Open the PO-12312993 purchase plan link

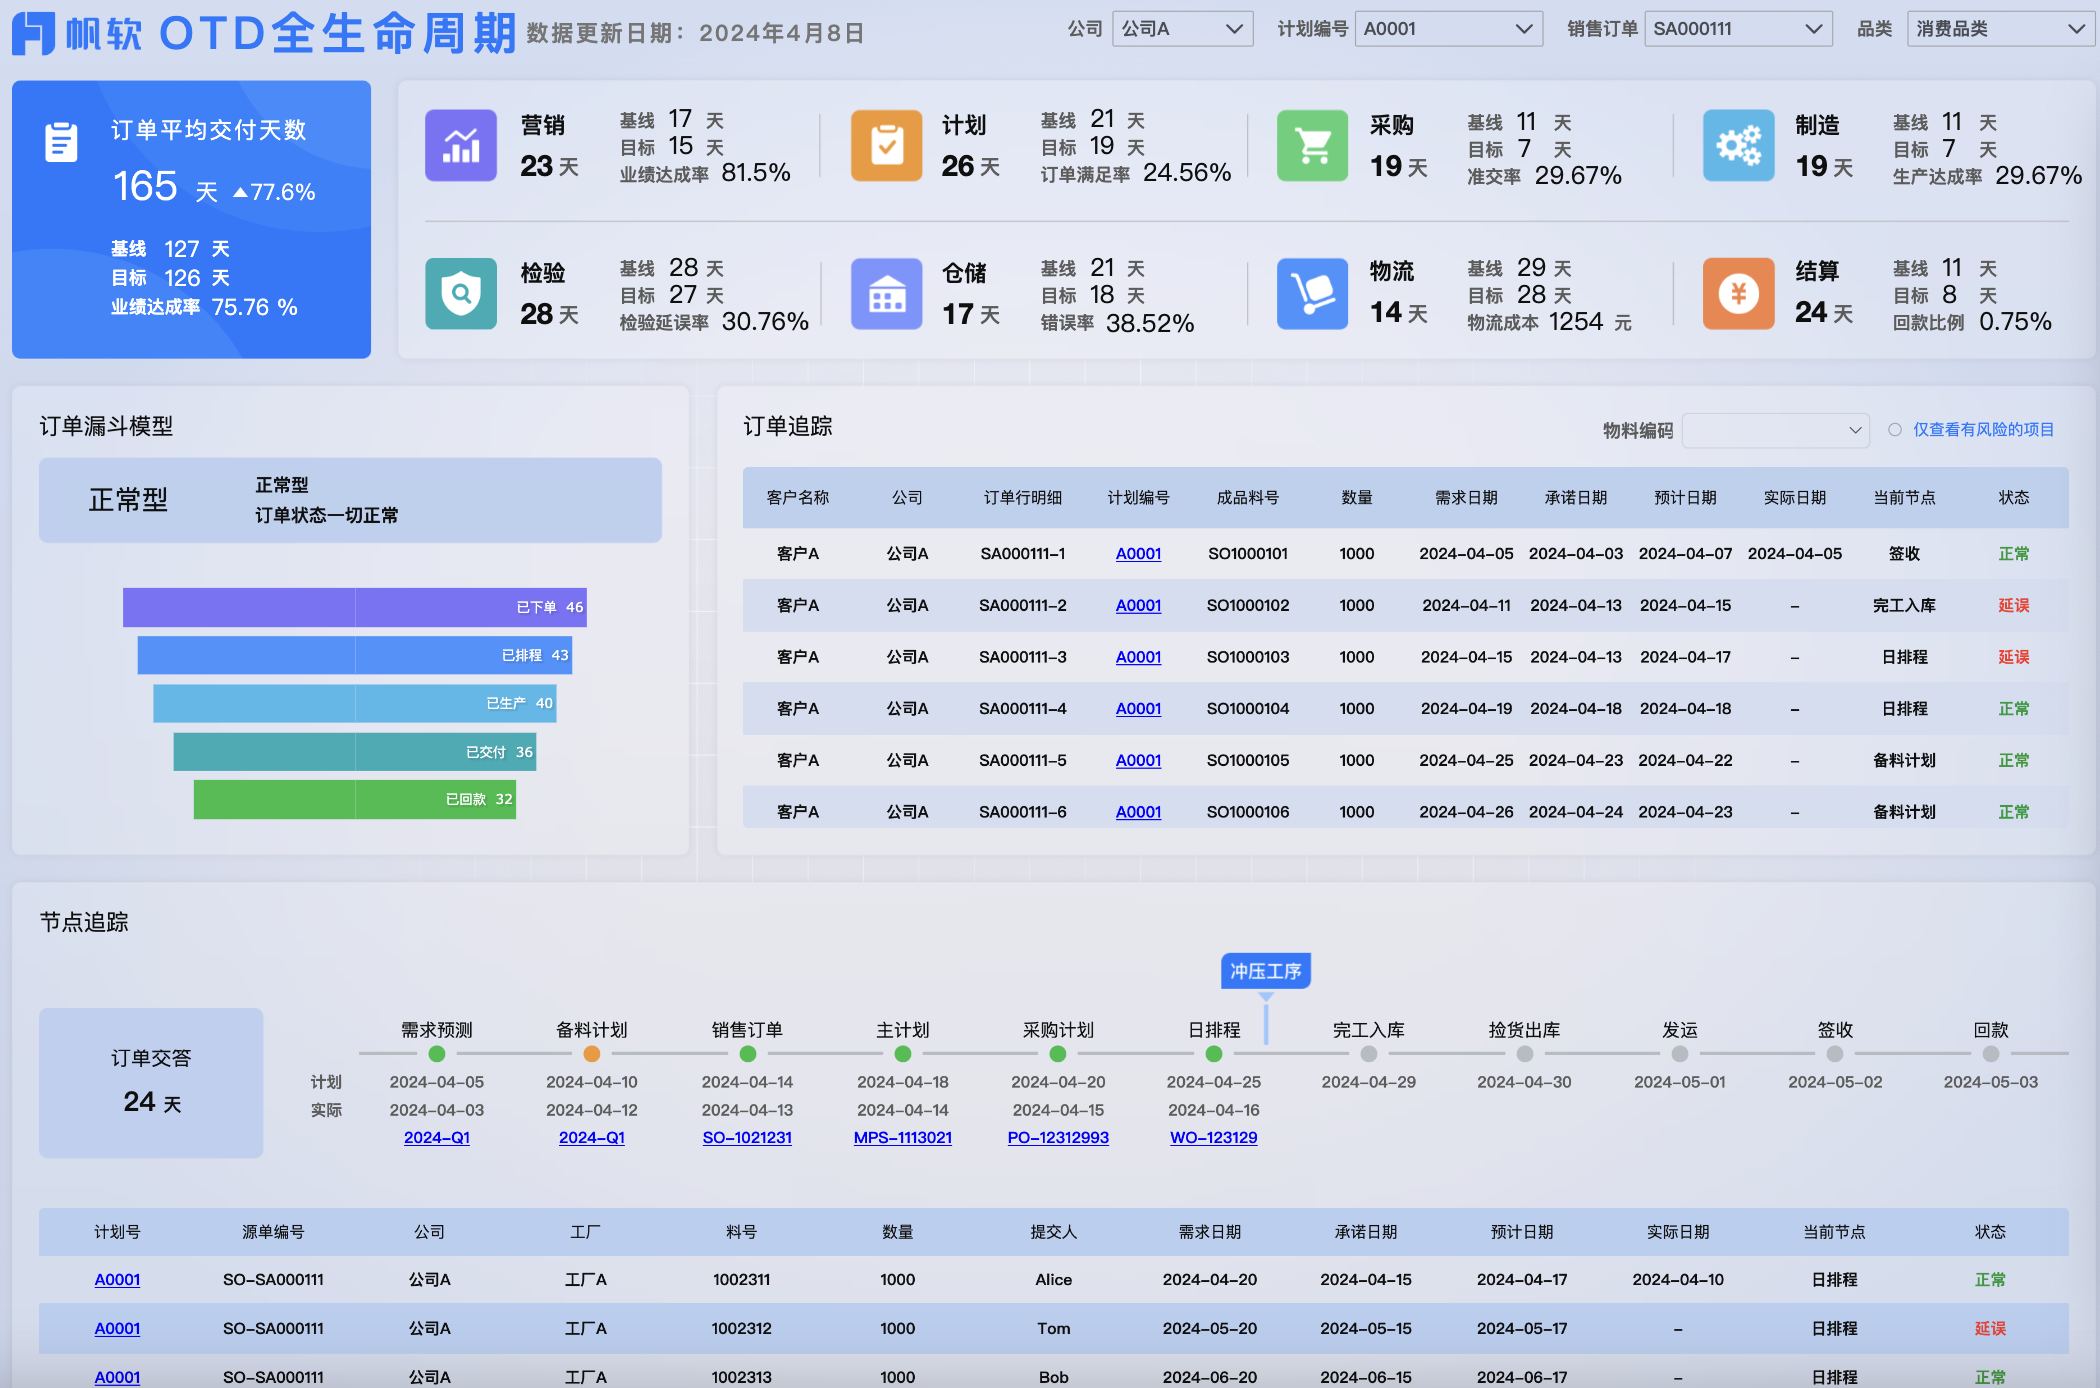coord(1058,1138)
